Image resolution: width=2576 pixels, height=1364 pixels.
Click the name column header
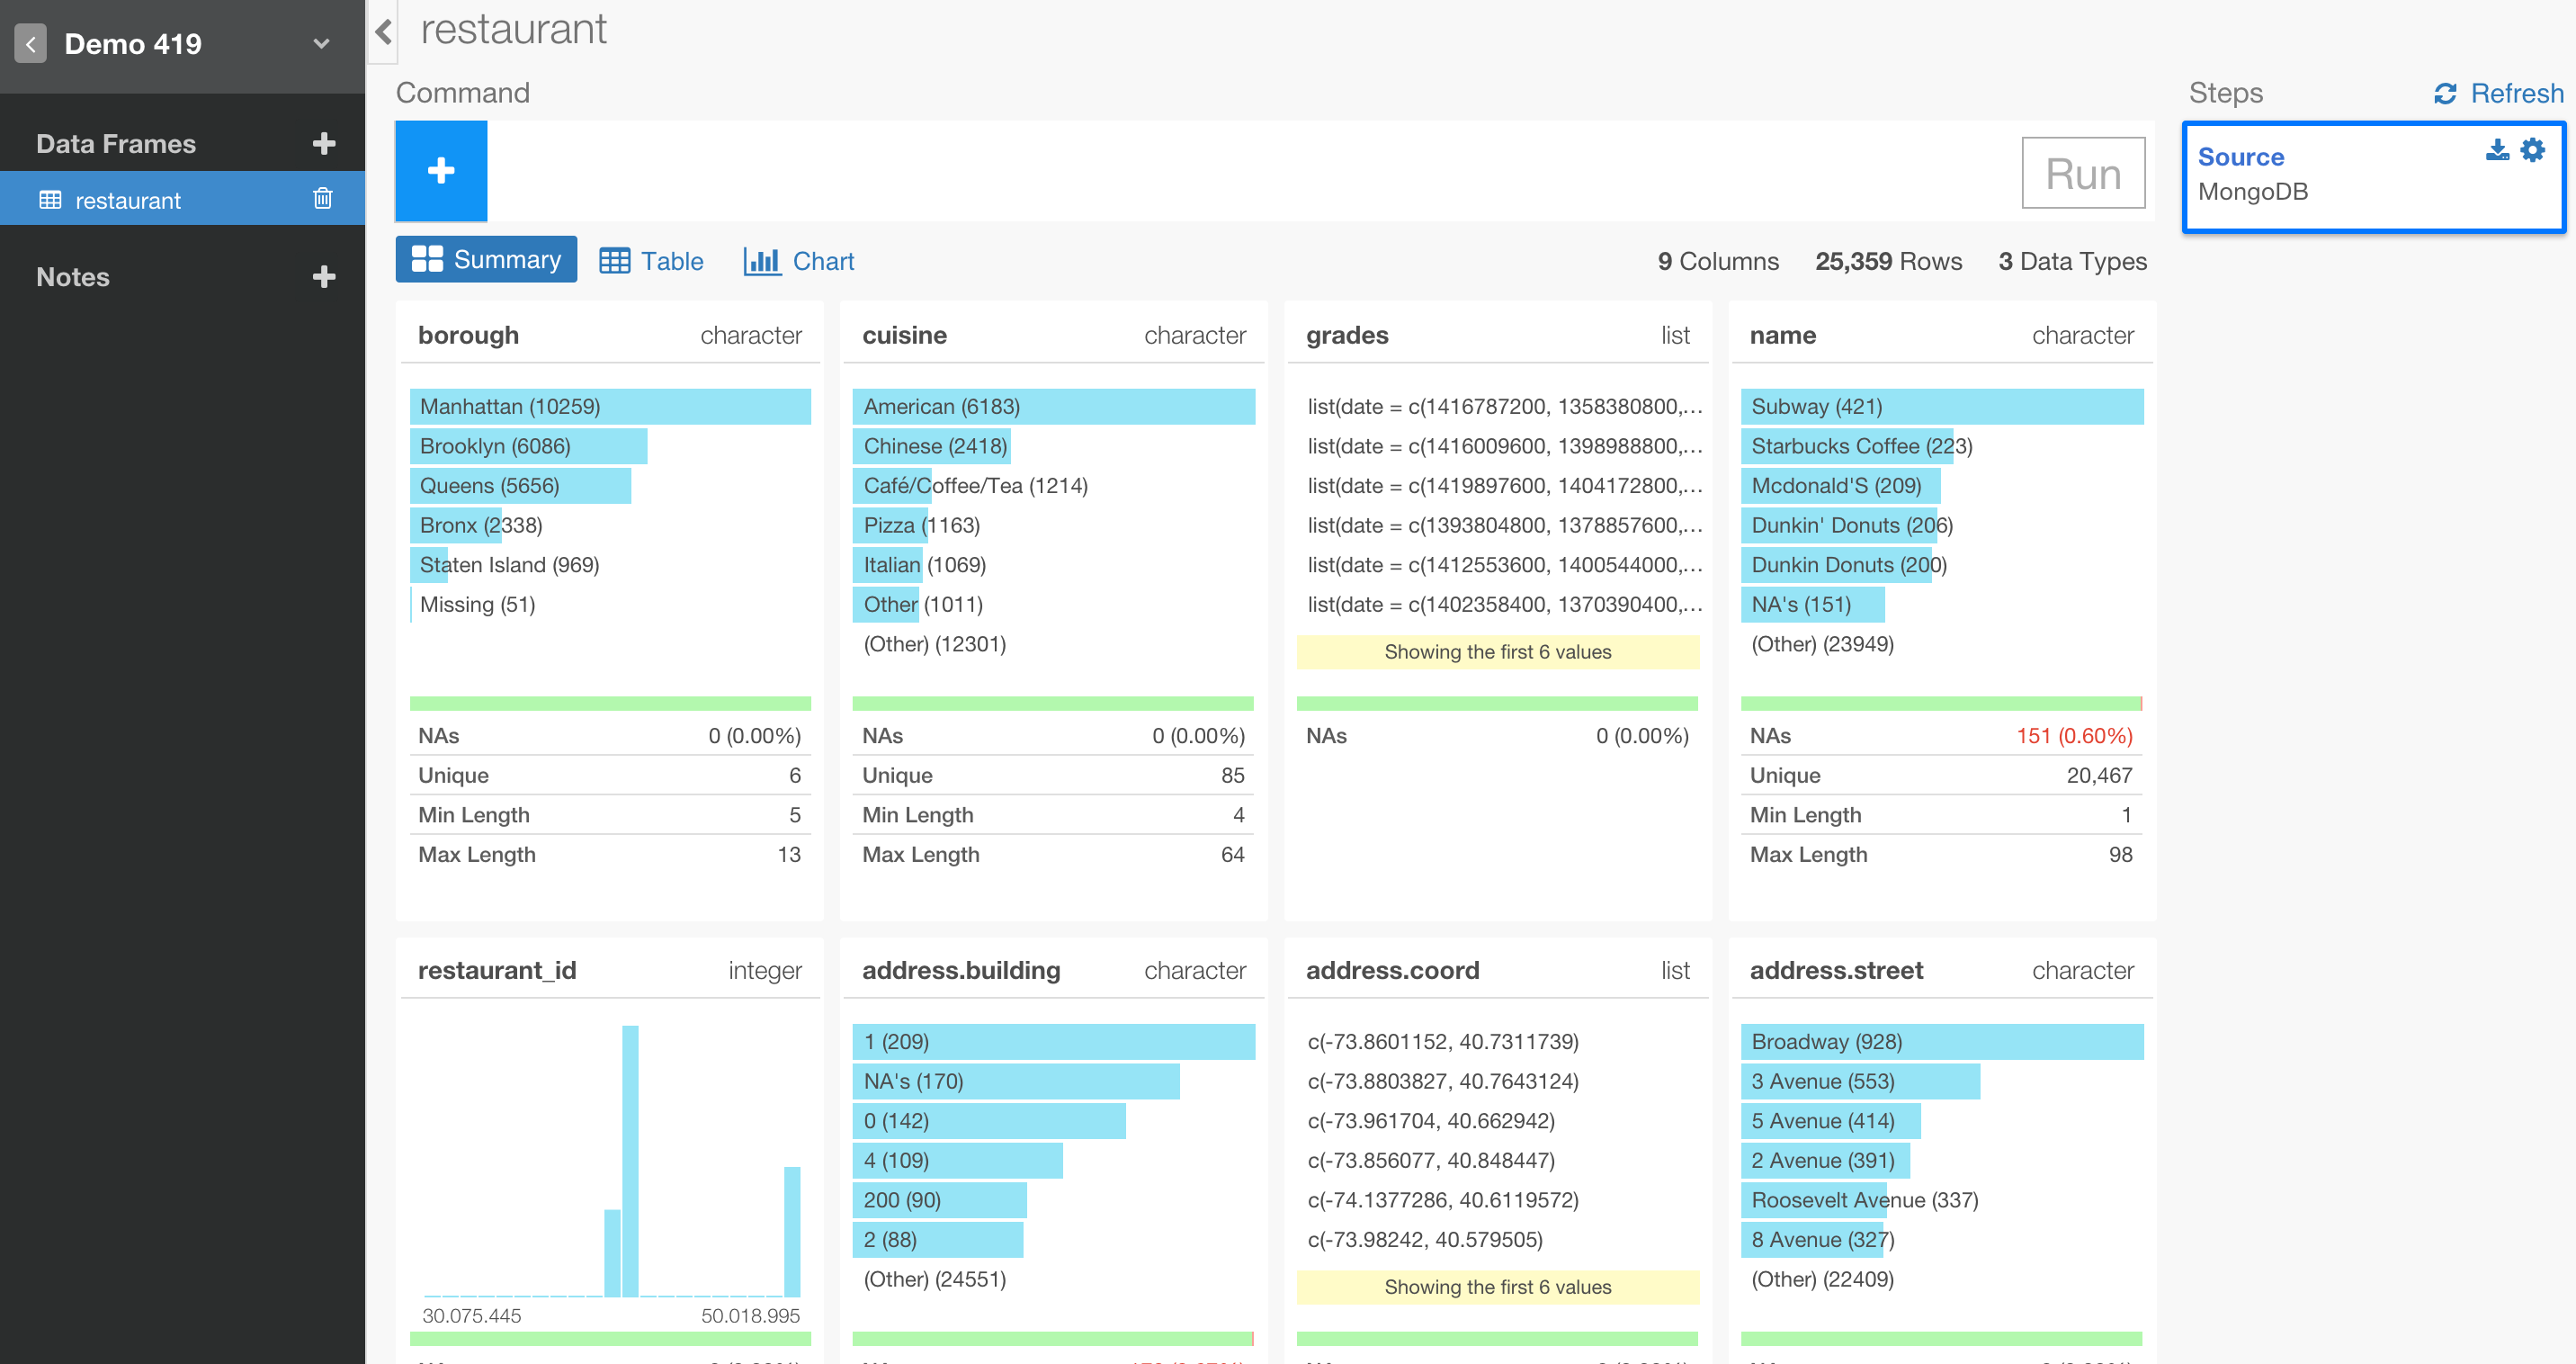(1782, 335)
